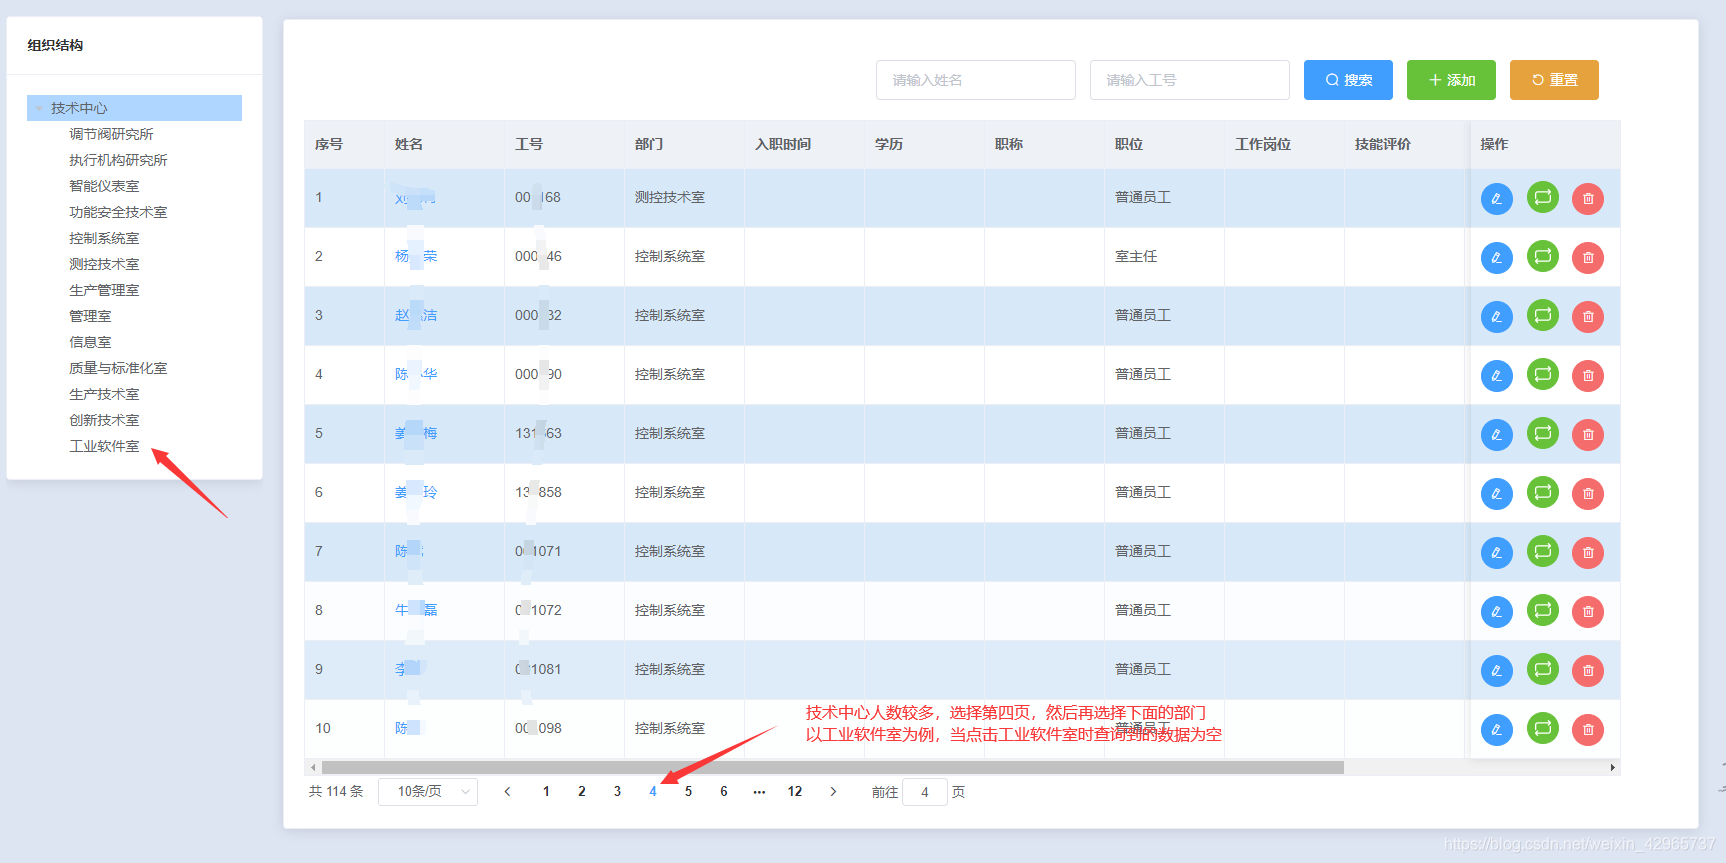Click the edit icon in row 7
The width and height of the screenshot is (1726, 863).
point(1496,553)
